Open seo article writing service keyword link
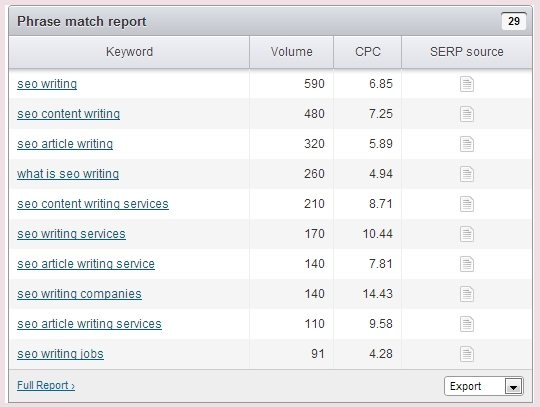This screenshot has height=407, width=540. pyautogui.click(x=86, y=264)
